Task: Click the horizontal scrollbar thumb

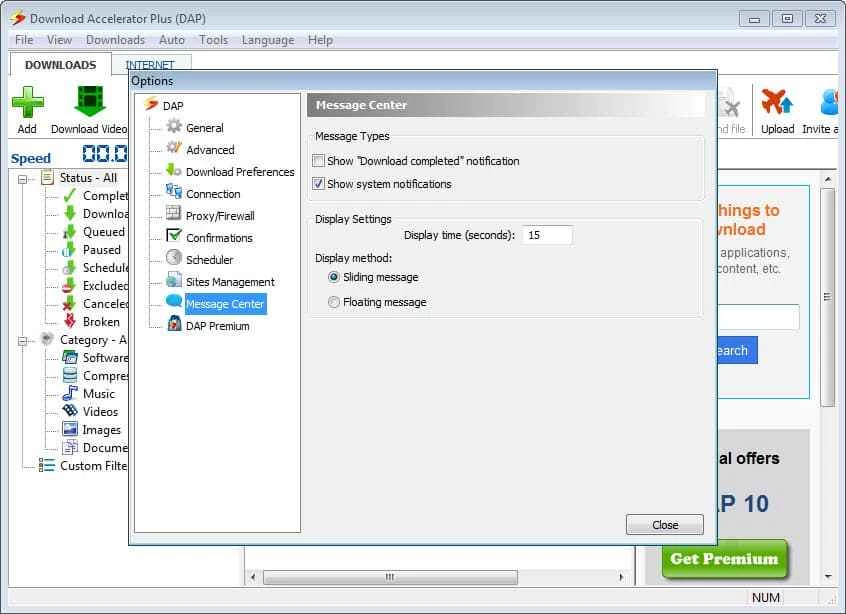Action: pyautogui.click(x=390, y=577)
